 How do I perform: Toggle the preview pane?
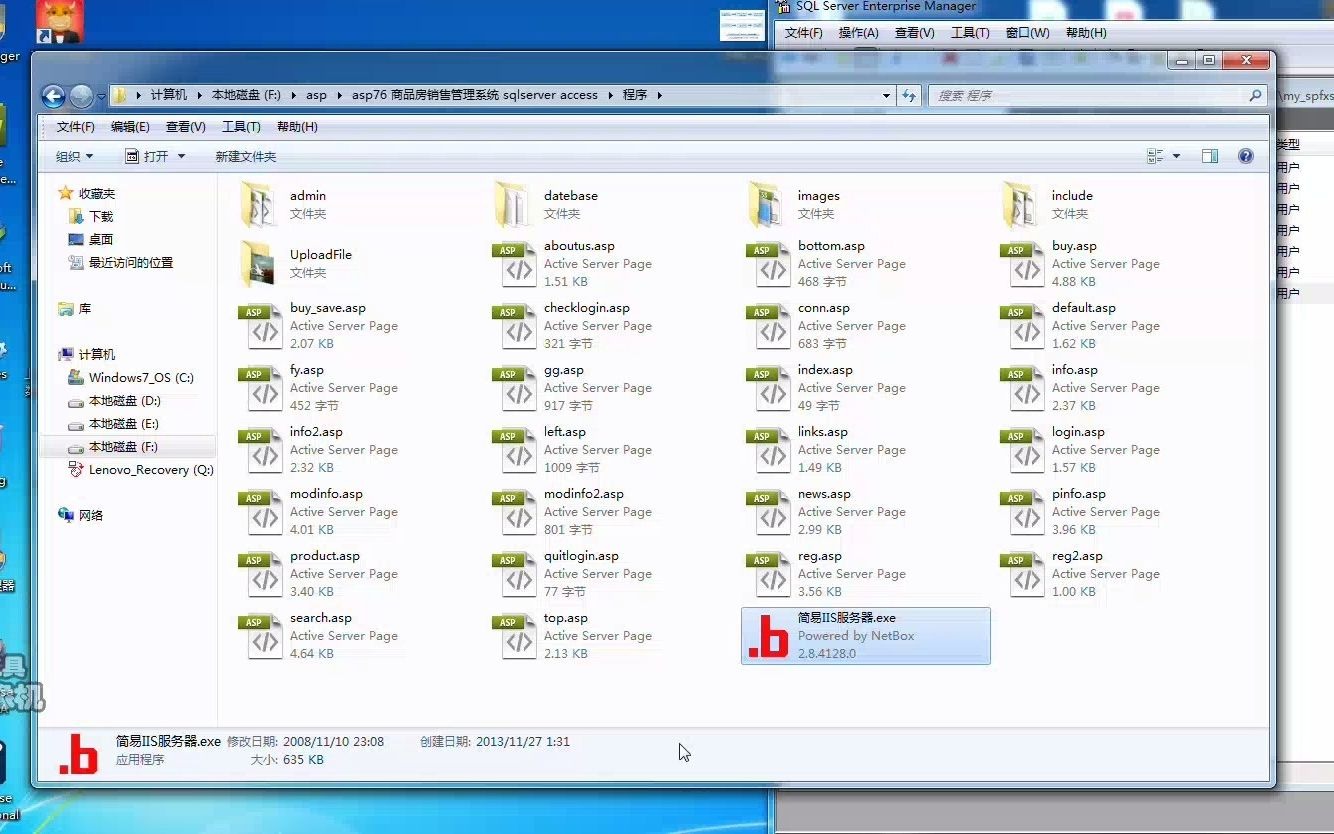pos(1210,155)
